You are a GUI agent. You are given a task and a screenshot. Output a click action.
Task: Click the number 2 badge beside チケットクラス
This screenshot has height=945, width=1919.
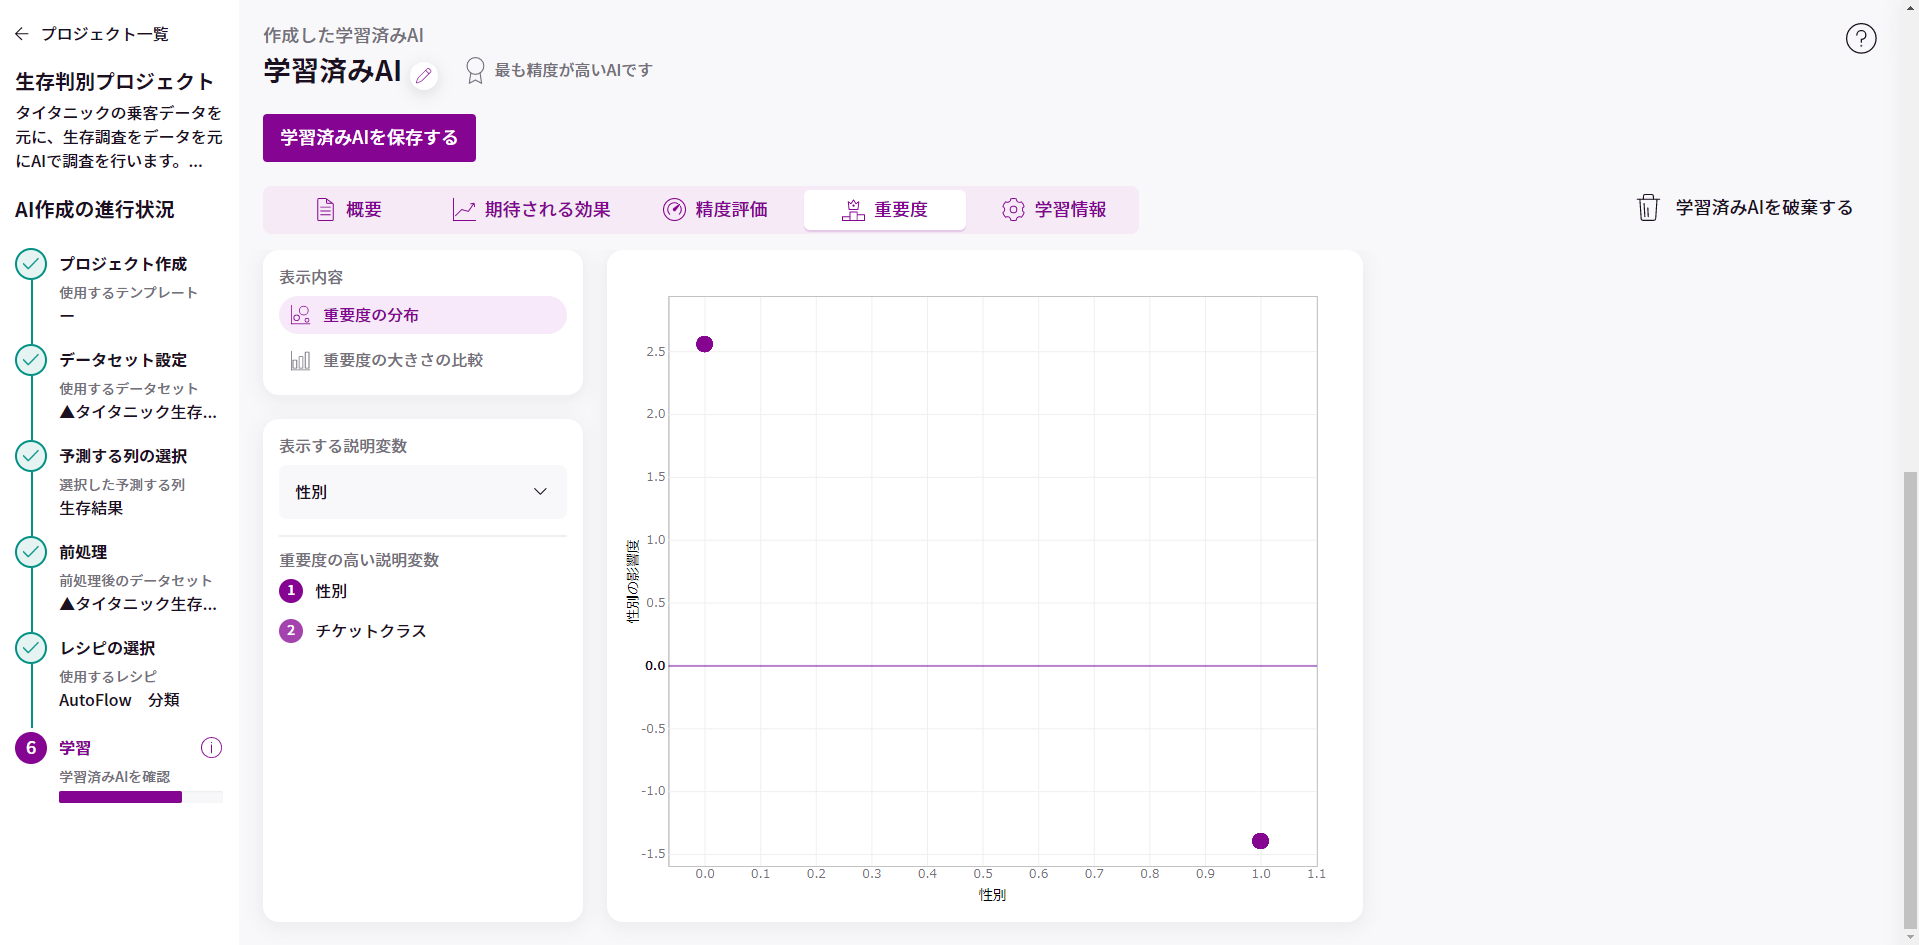291,631
